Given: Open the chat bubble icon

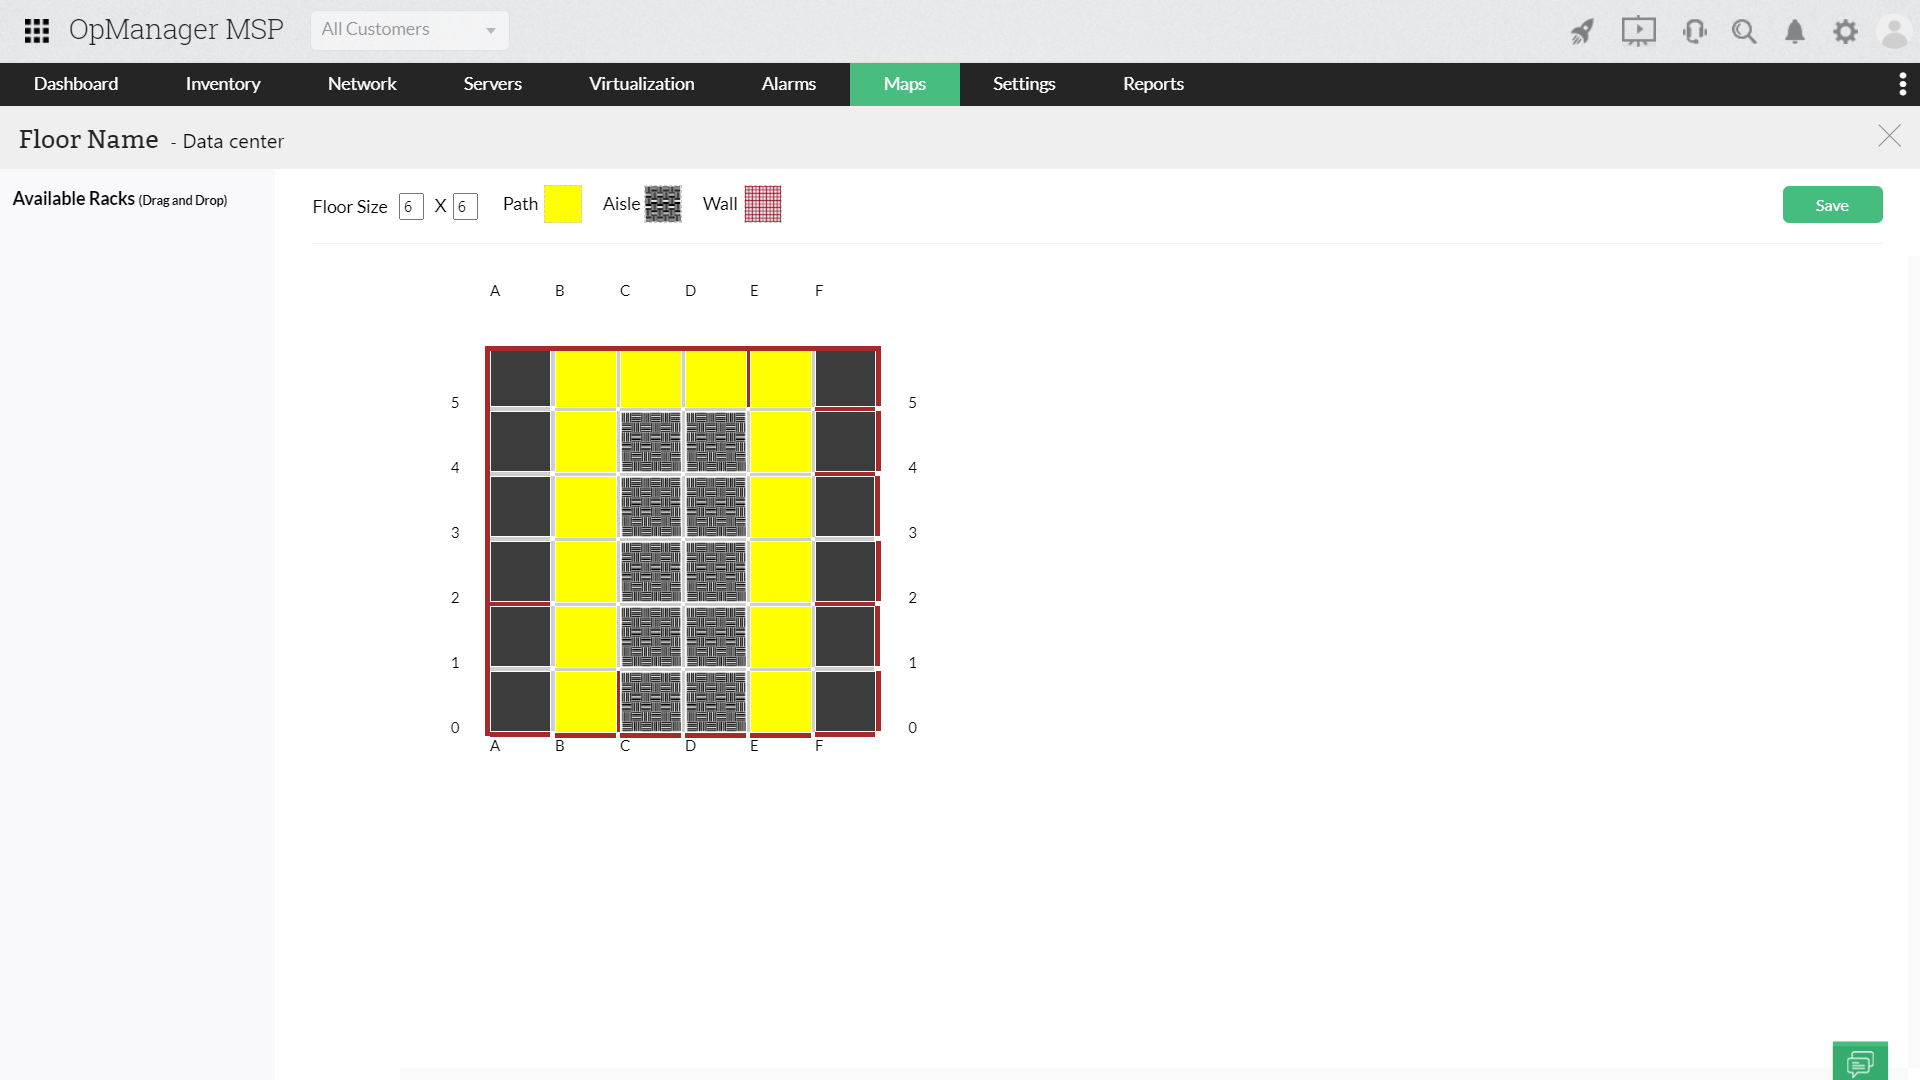Looking at the screenshot, I should coord(1860,1061).
